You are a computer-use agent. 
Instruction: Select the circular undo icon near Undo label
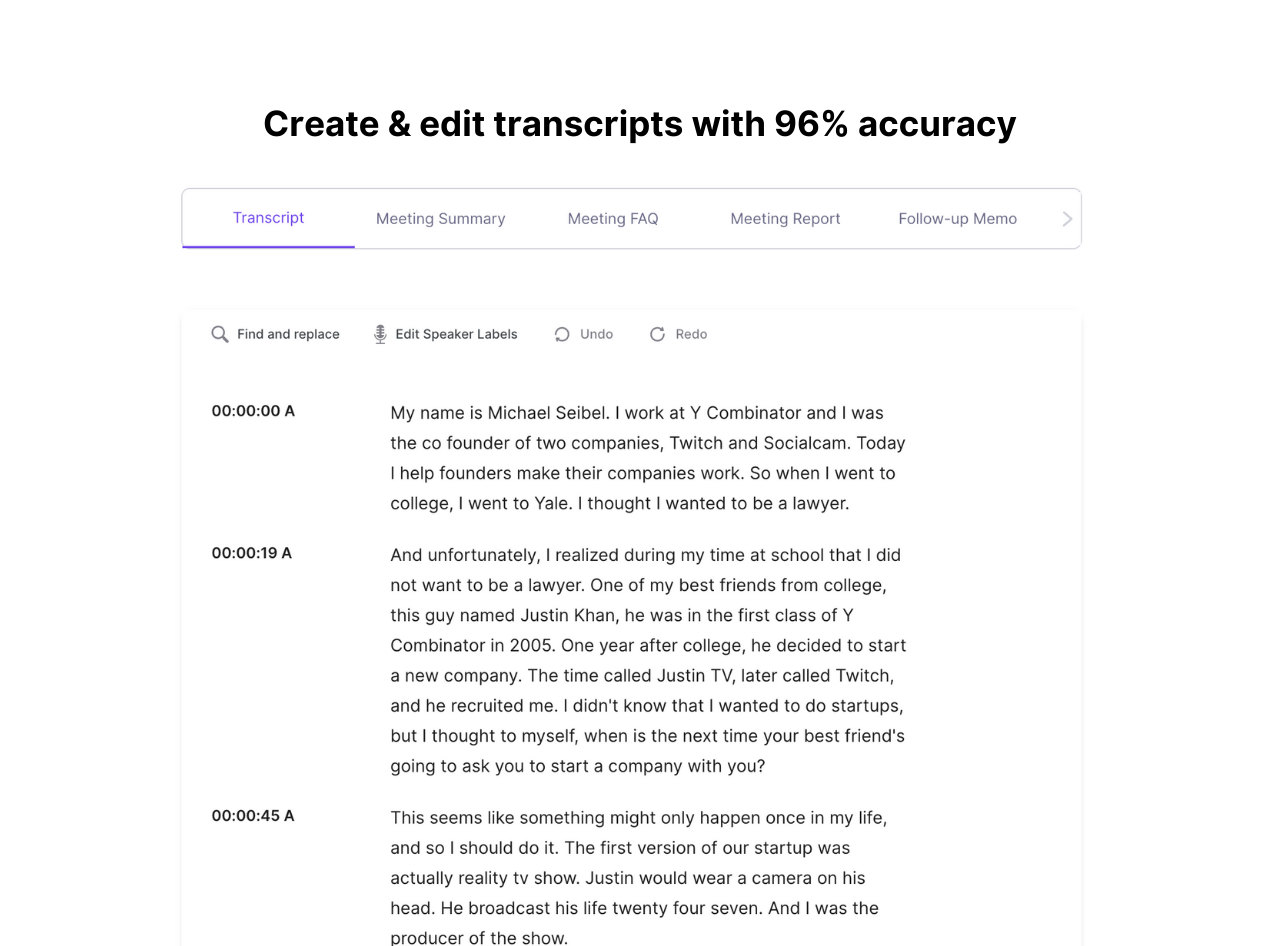click(x=561, y=334)
